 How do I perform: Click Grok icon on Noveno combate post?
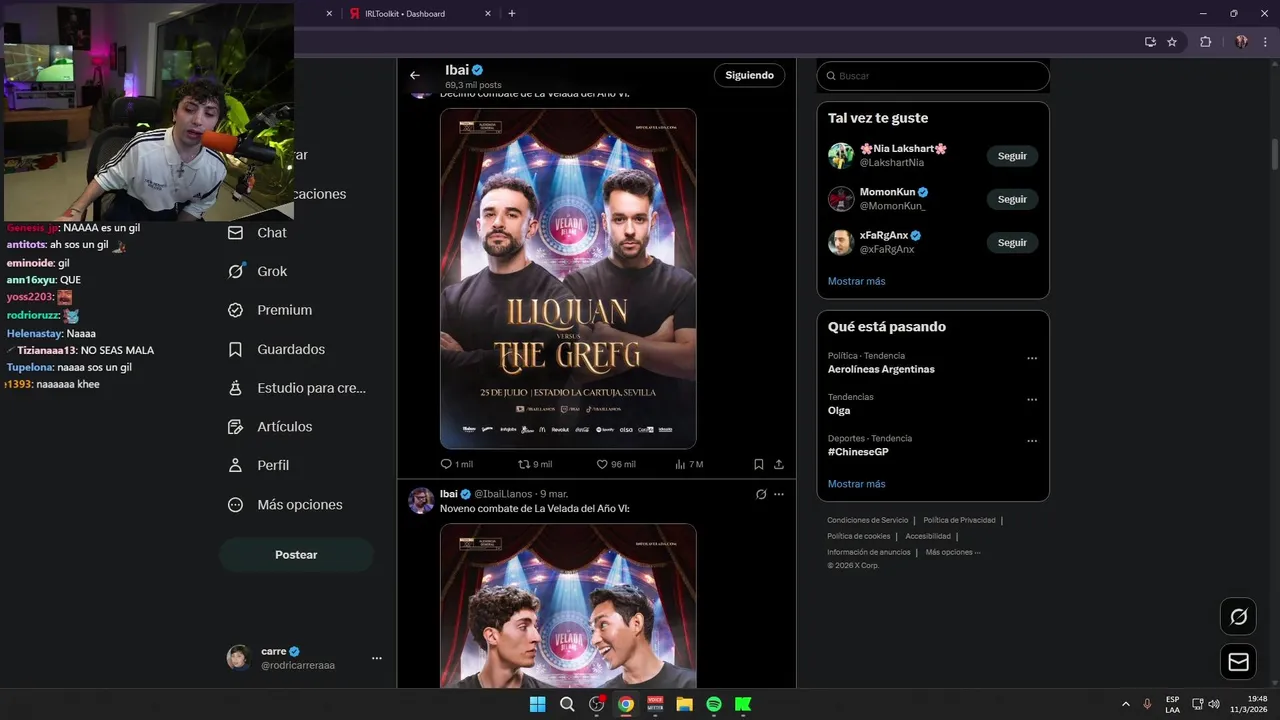coord(761,494)
